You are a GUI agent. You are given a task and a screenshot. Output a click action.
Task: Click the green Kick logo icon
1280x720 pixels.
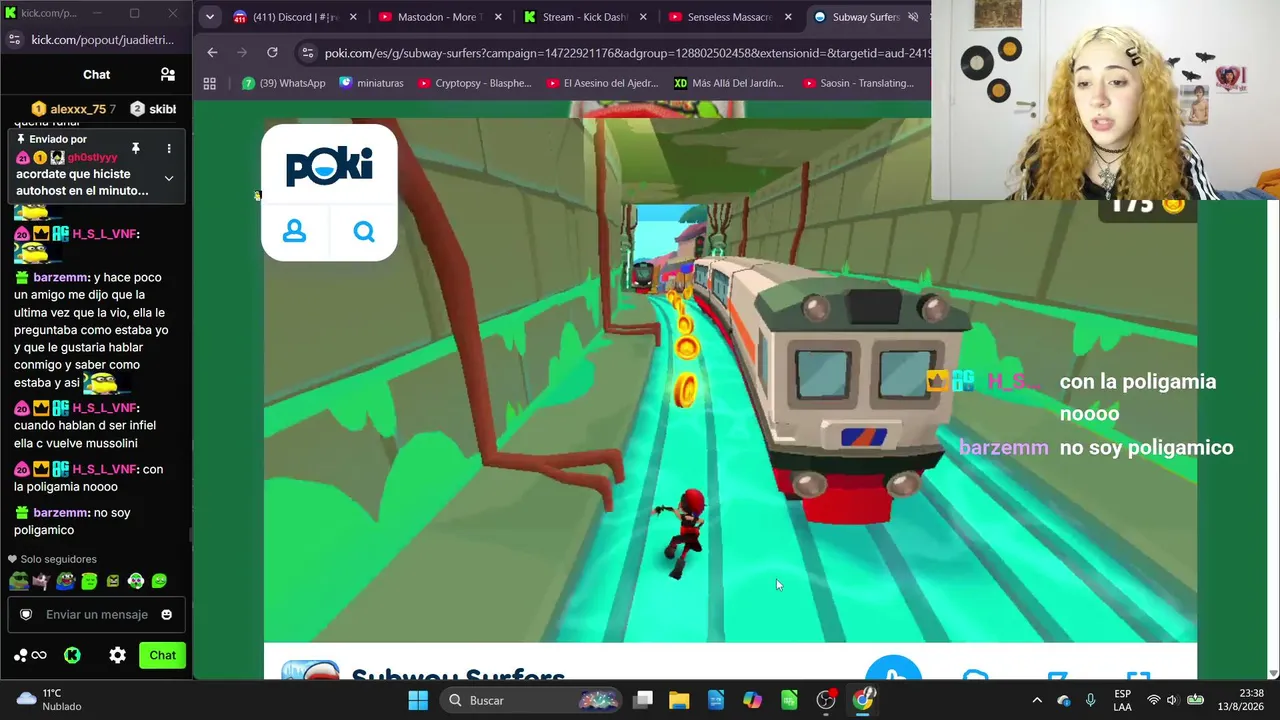tap(72, 656)
